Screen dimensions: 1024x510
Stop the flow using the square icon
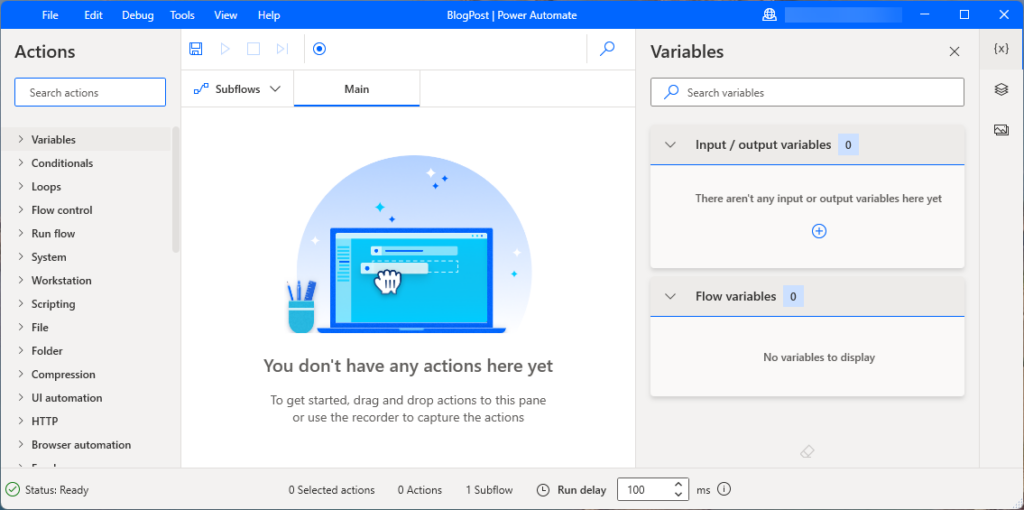253,49
